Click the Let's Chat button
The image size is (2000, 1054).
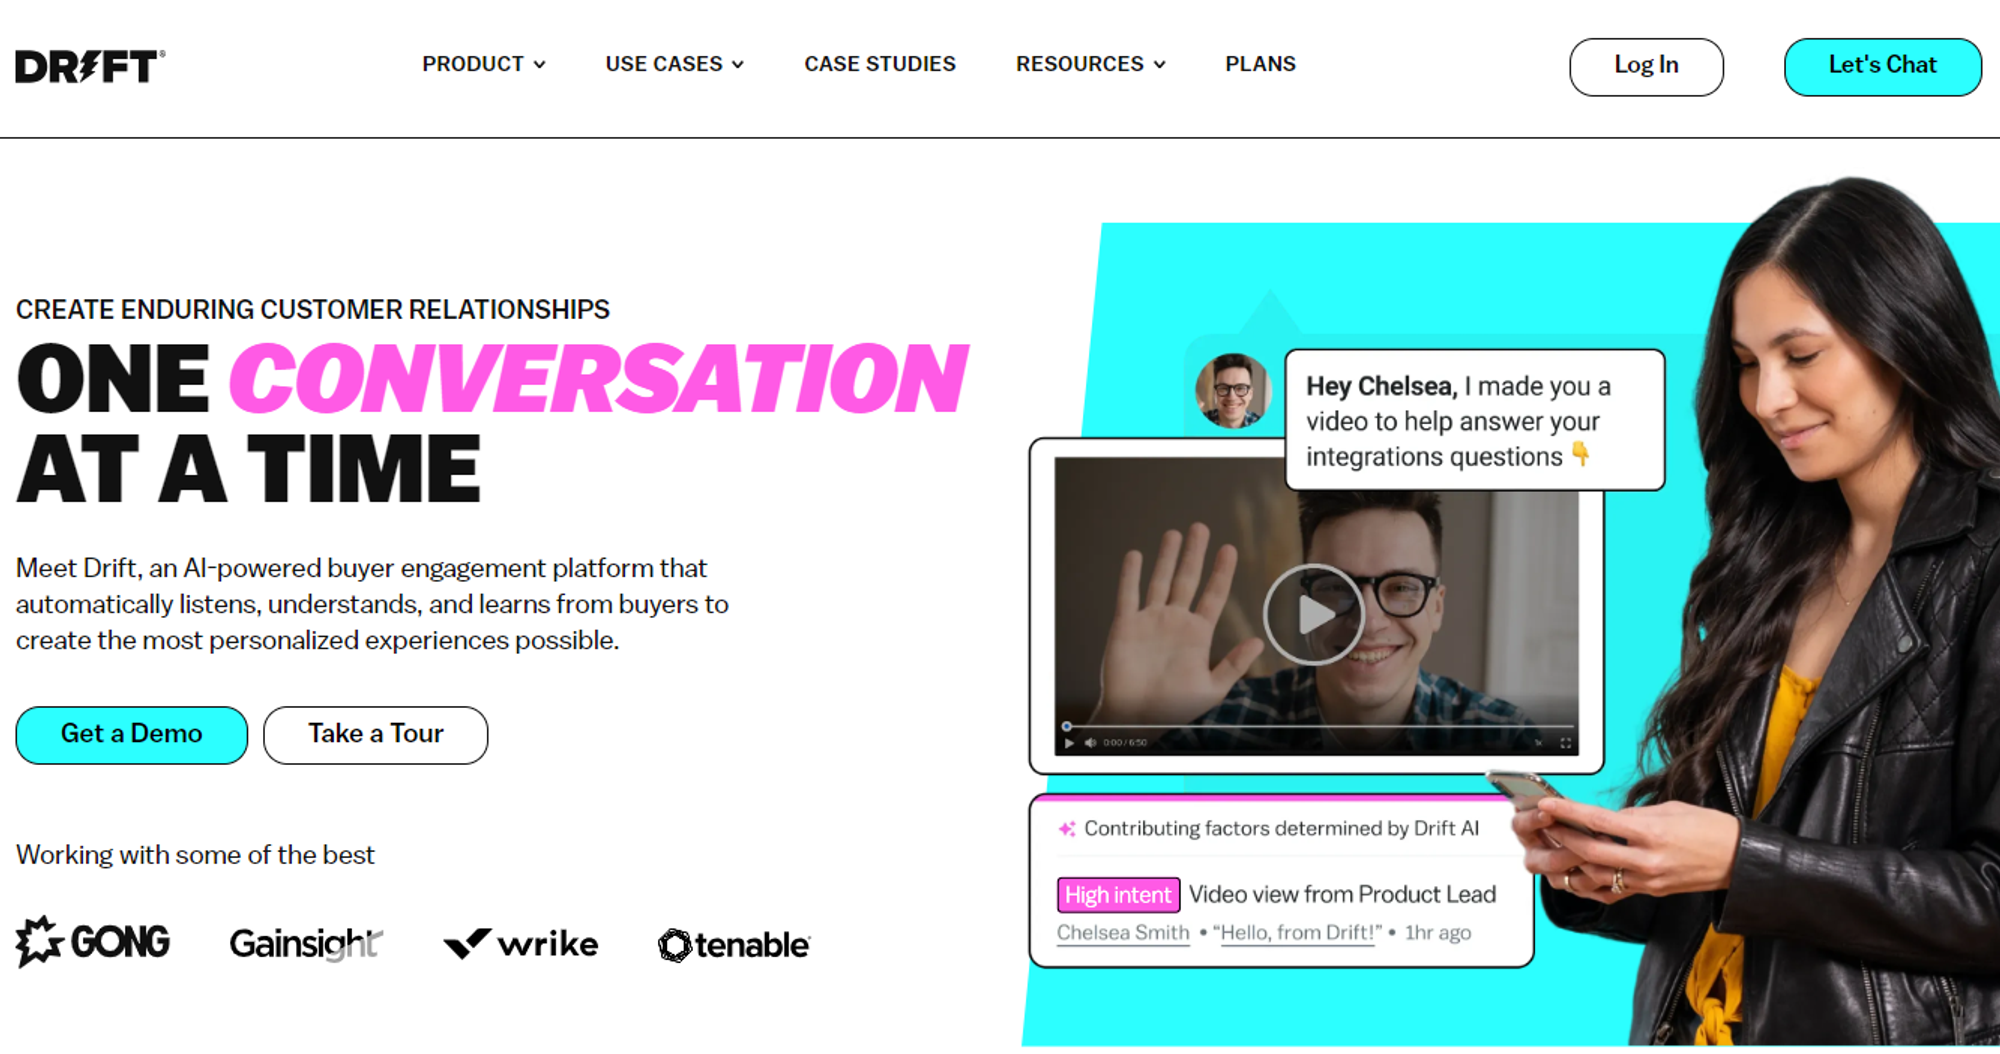[x=1882, y=67]
